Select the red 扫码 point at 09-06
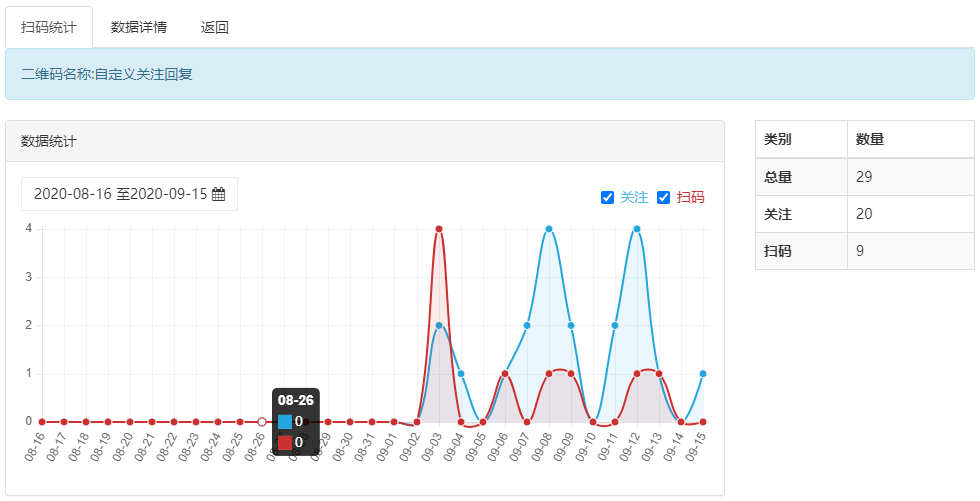The width and height of the screenshot is (980, 501). click(x=505, y=374)
